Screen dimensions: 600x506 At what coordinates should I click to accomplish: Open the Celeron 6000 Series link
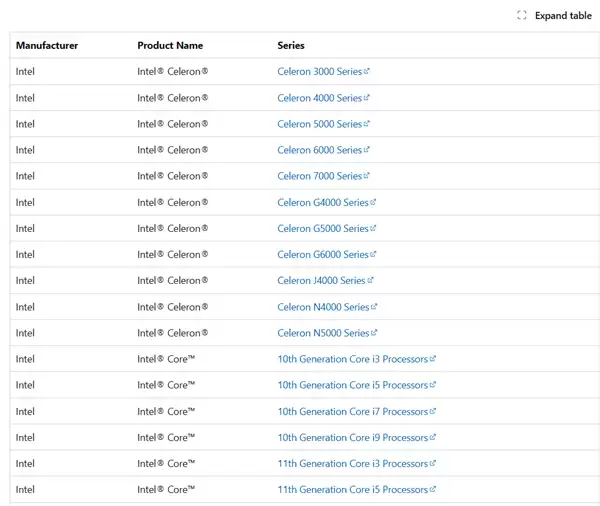[x=319, y=150]
